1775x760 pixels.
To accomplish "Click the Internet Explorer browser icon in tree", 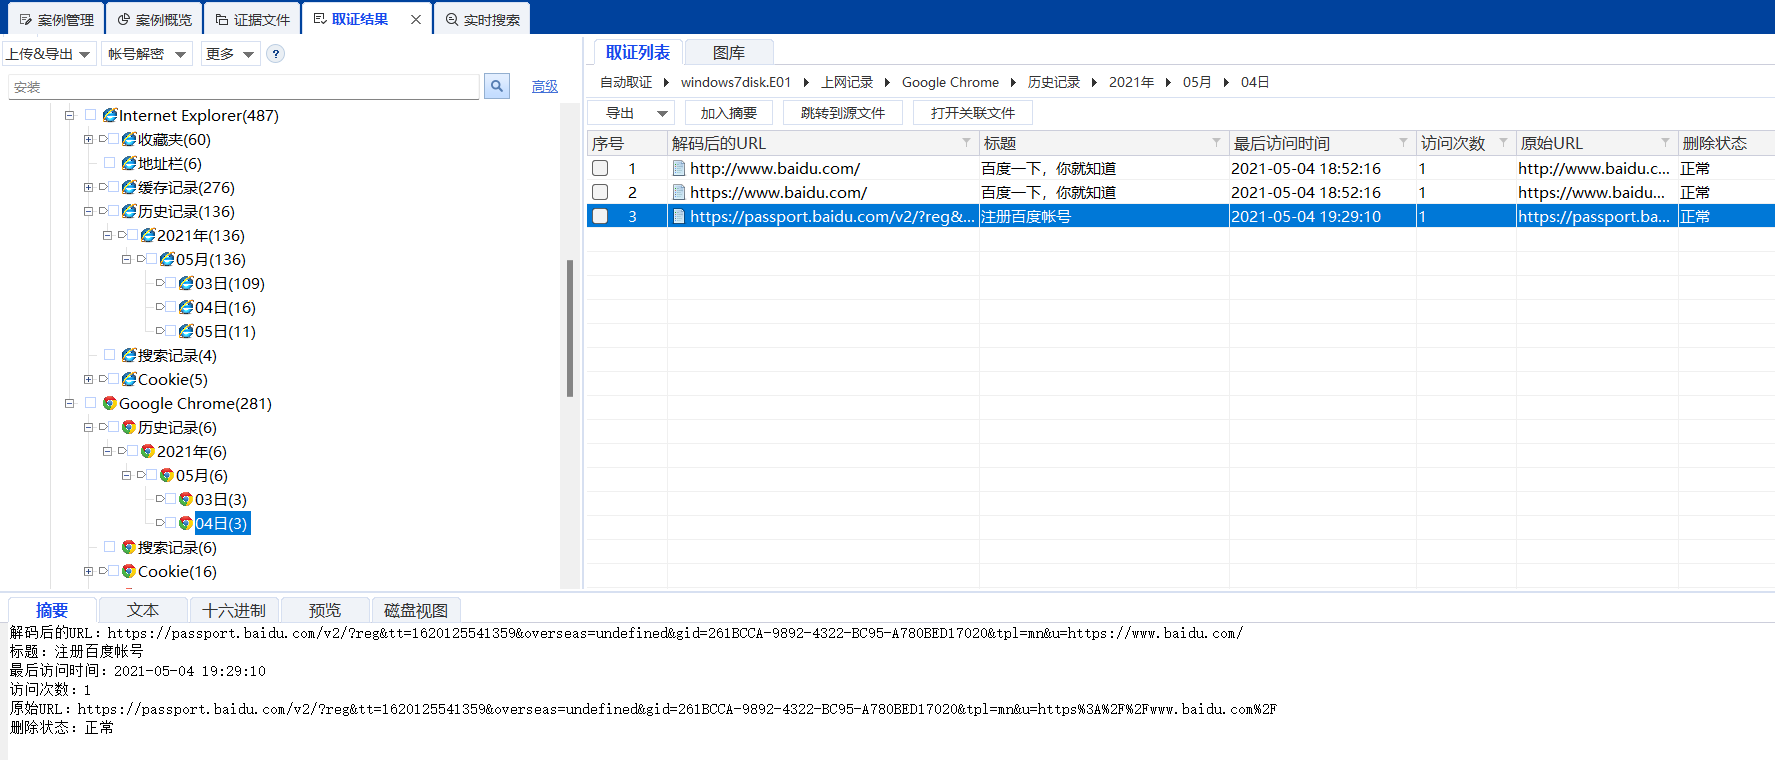I will (110, 115).
